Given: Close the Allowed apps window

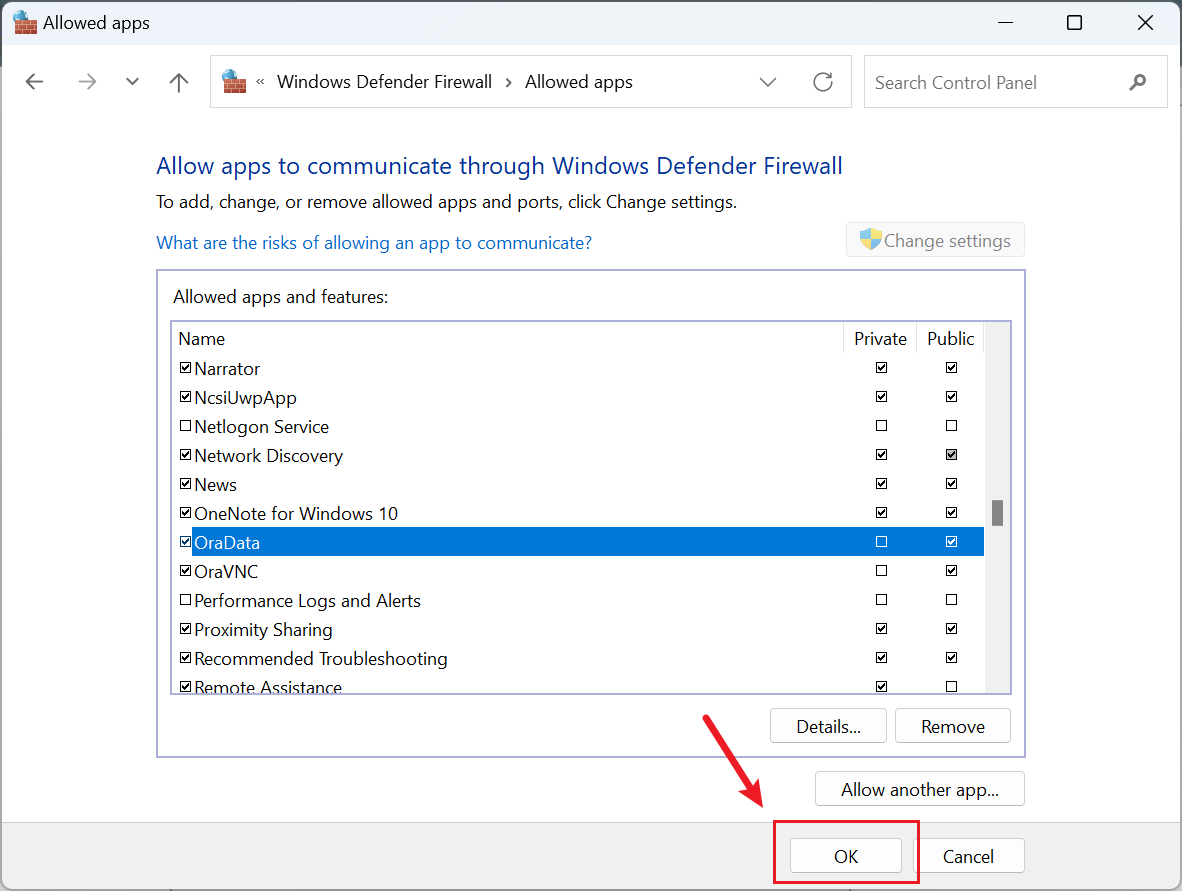Looking at the screenshot, I should 1145,23.
